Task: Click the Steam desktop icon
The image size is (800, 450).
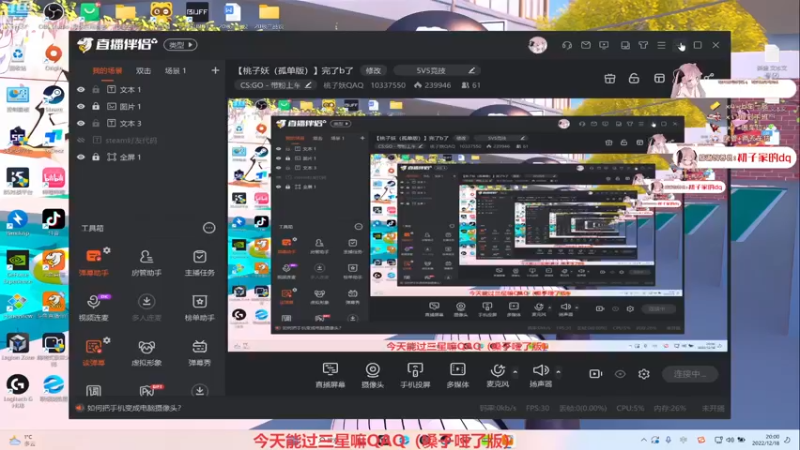Action: (53, 99)
